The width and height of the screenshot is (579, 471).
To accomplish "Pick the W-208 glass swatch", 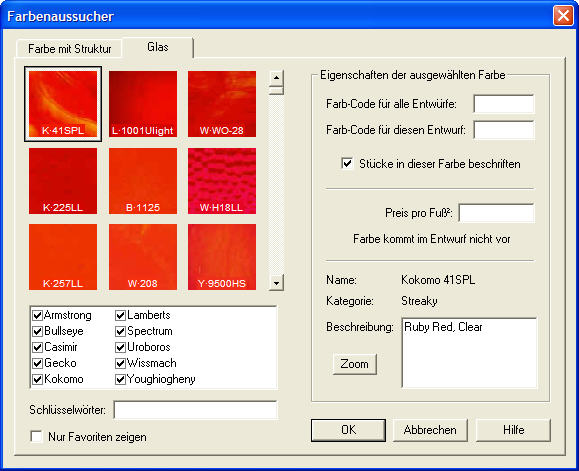I will coord(143,257).
